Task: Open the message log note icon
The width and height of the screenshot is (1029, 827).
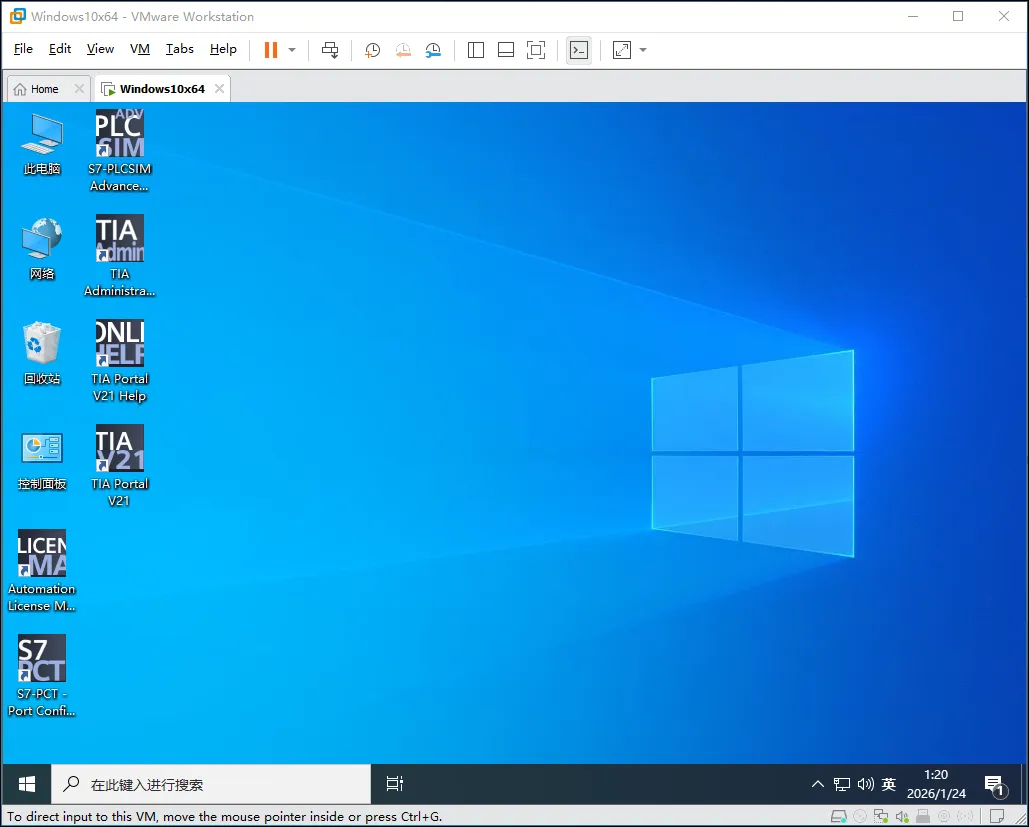Action: 997,816
